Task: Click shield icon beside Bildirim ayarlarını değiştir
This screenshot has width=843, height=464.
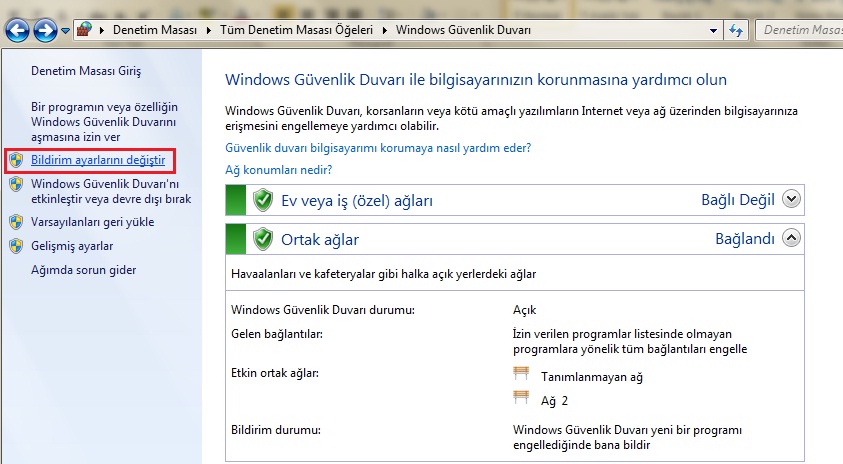Action: pos(16,160)
